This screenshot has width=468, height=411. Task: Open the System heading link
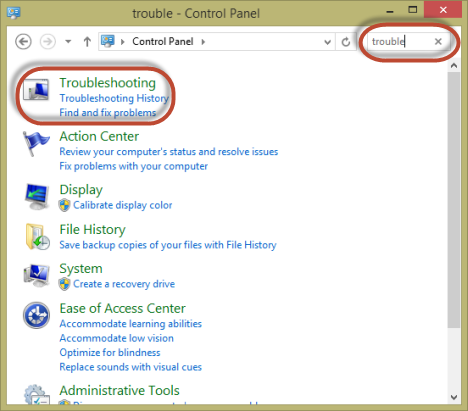coord(81,269)
